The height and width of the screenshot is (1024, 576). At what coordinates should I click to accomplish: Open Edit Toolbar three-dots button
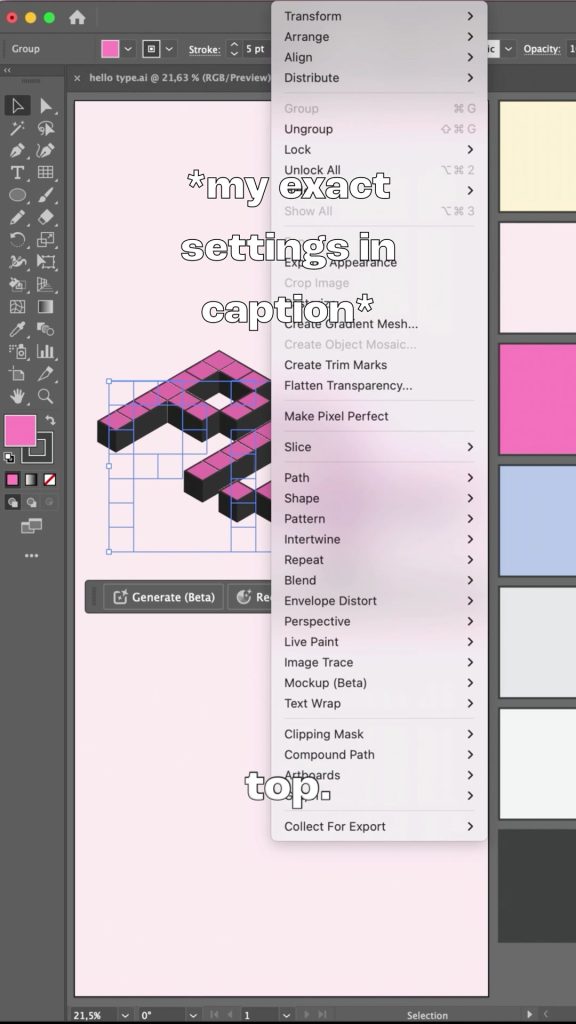(31, 556)
